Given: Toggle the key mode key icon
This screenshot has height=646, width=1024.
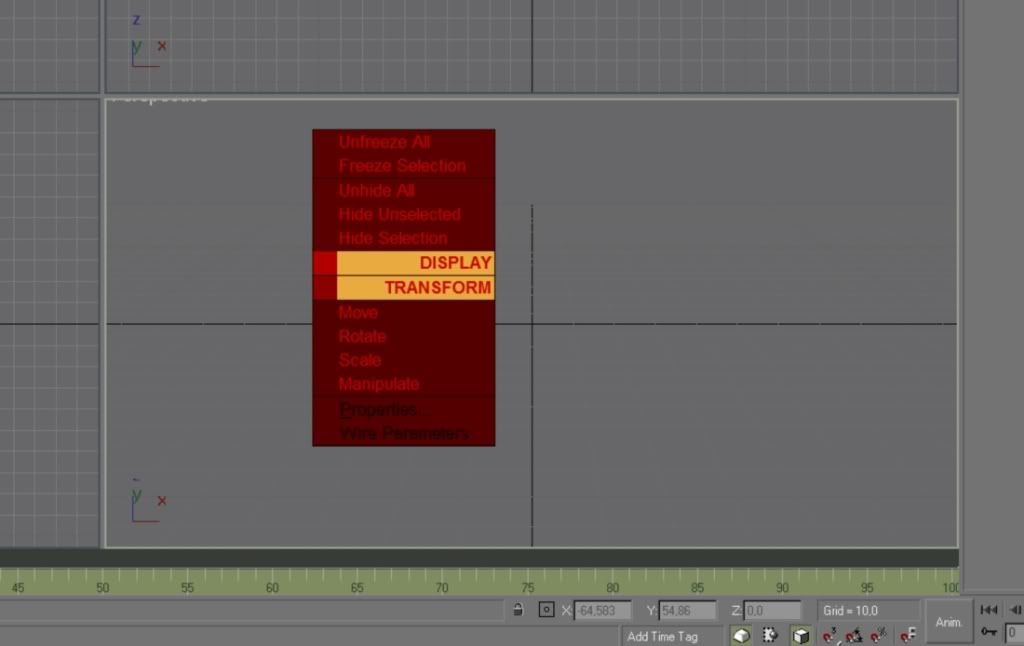Looking at the screenshot, I should (x=989, y=632).
